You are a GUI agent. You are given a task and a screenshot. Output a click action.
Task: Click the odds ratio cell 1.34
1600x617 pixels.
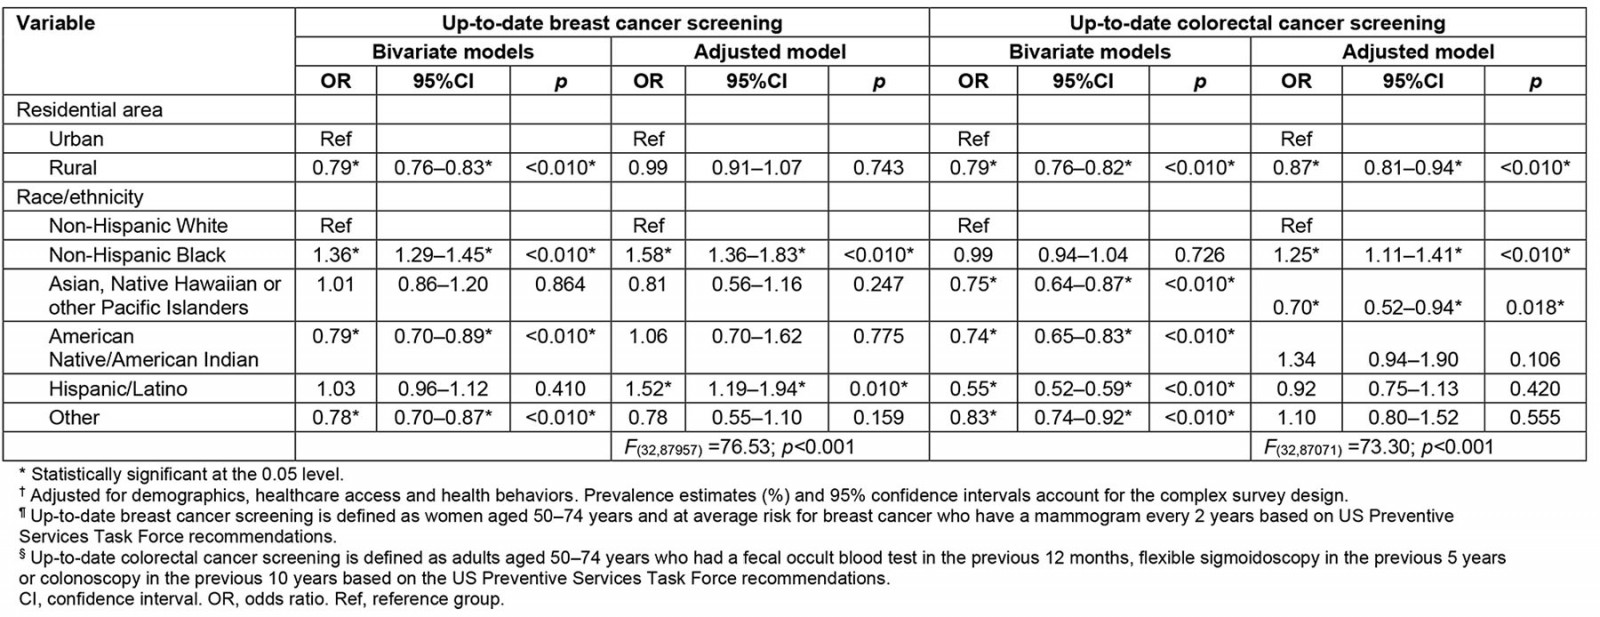1296,359
